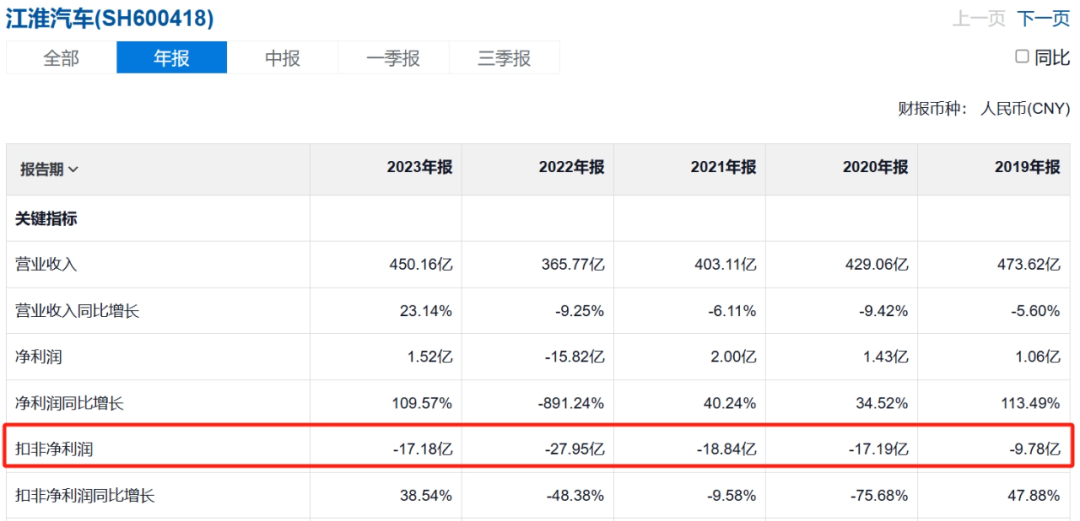Select the 年报 tab

point(172,58)
